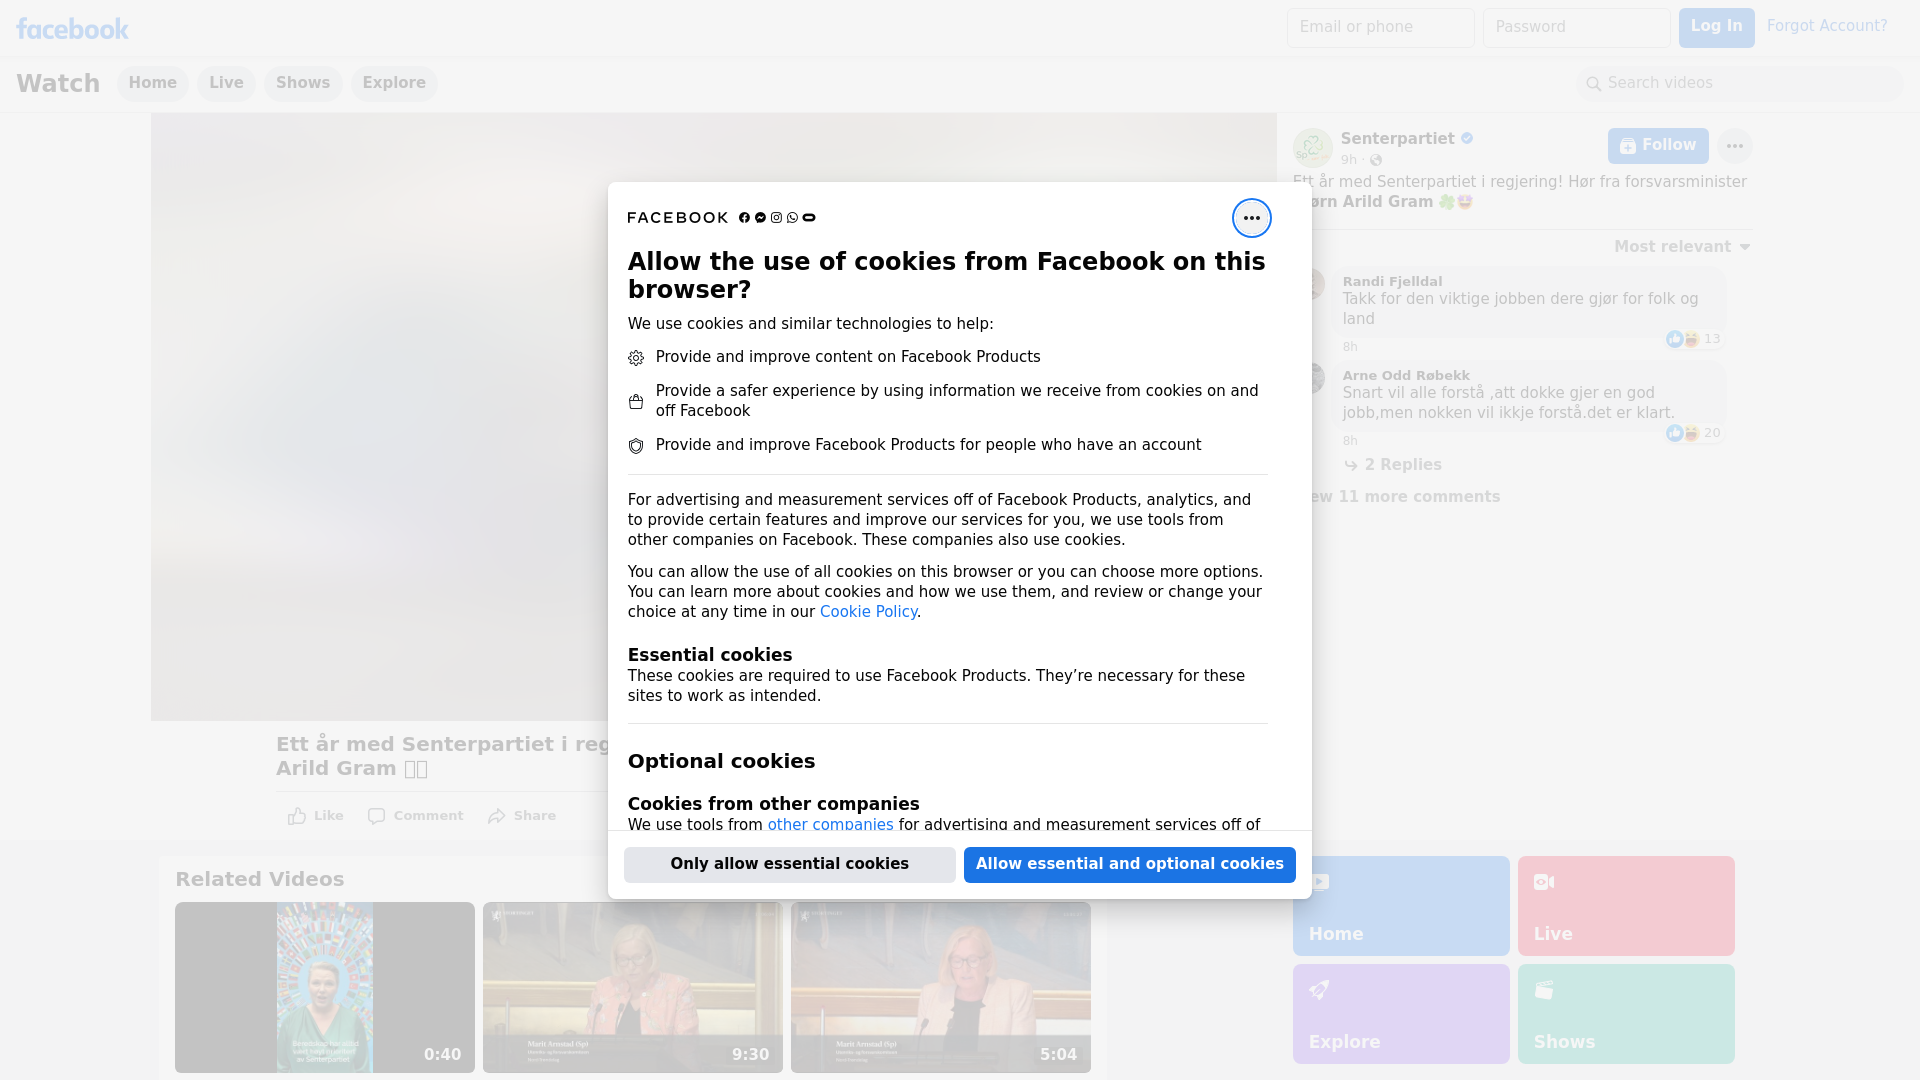This screenshot has width=1920, height=1080.
Task: Select the Explore tab in Watch
Action: tap(394, 84)
